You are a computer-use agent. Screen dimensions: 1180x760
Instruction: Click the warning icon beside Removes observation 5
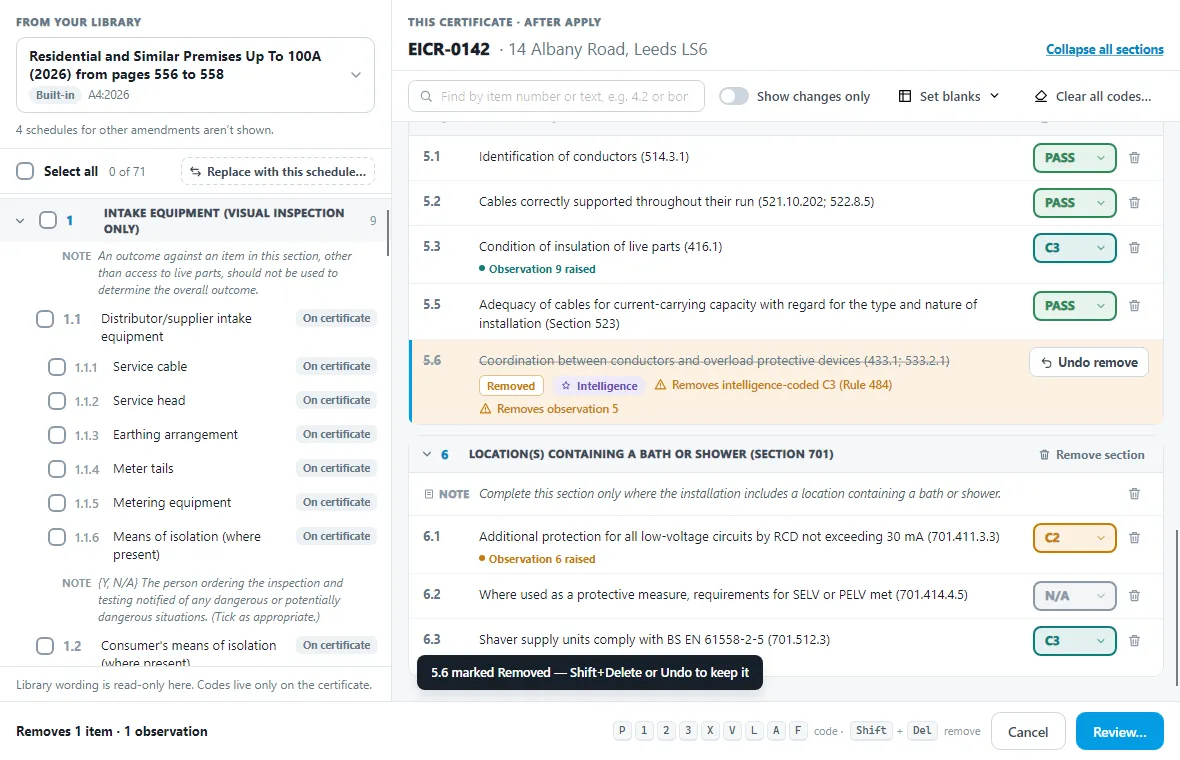[485, 409]
